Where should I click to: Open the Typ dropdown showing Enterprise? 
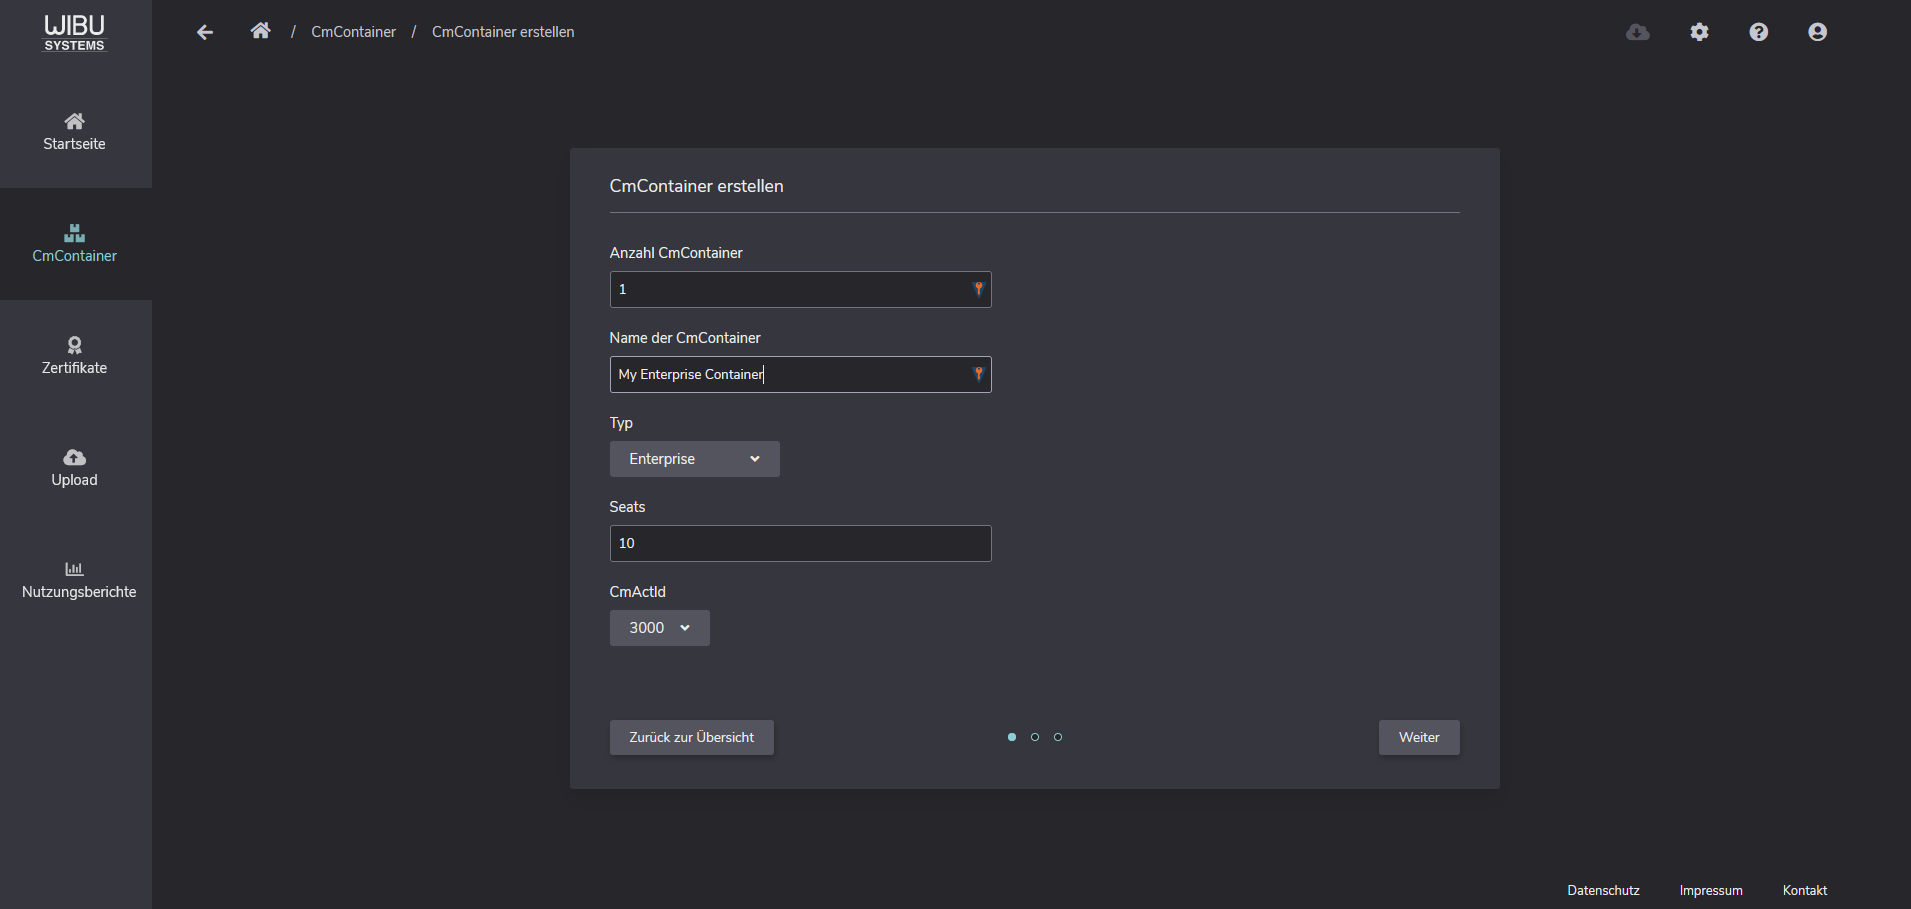click(x=694, y=459)
